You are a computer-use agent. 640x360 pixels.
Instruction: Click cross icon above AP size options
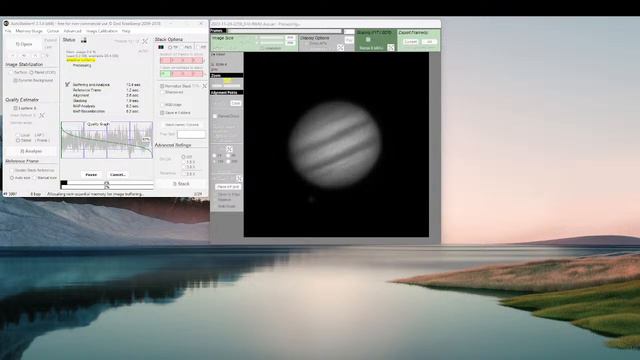coord(229,149)
